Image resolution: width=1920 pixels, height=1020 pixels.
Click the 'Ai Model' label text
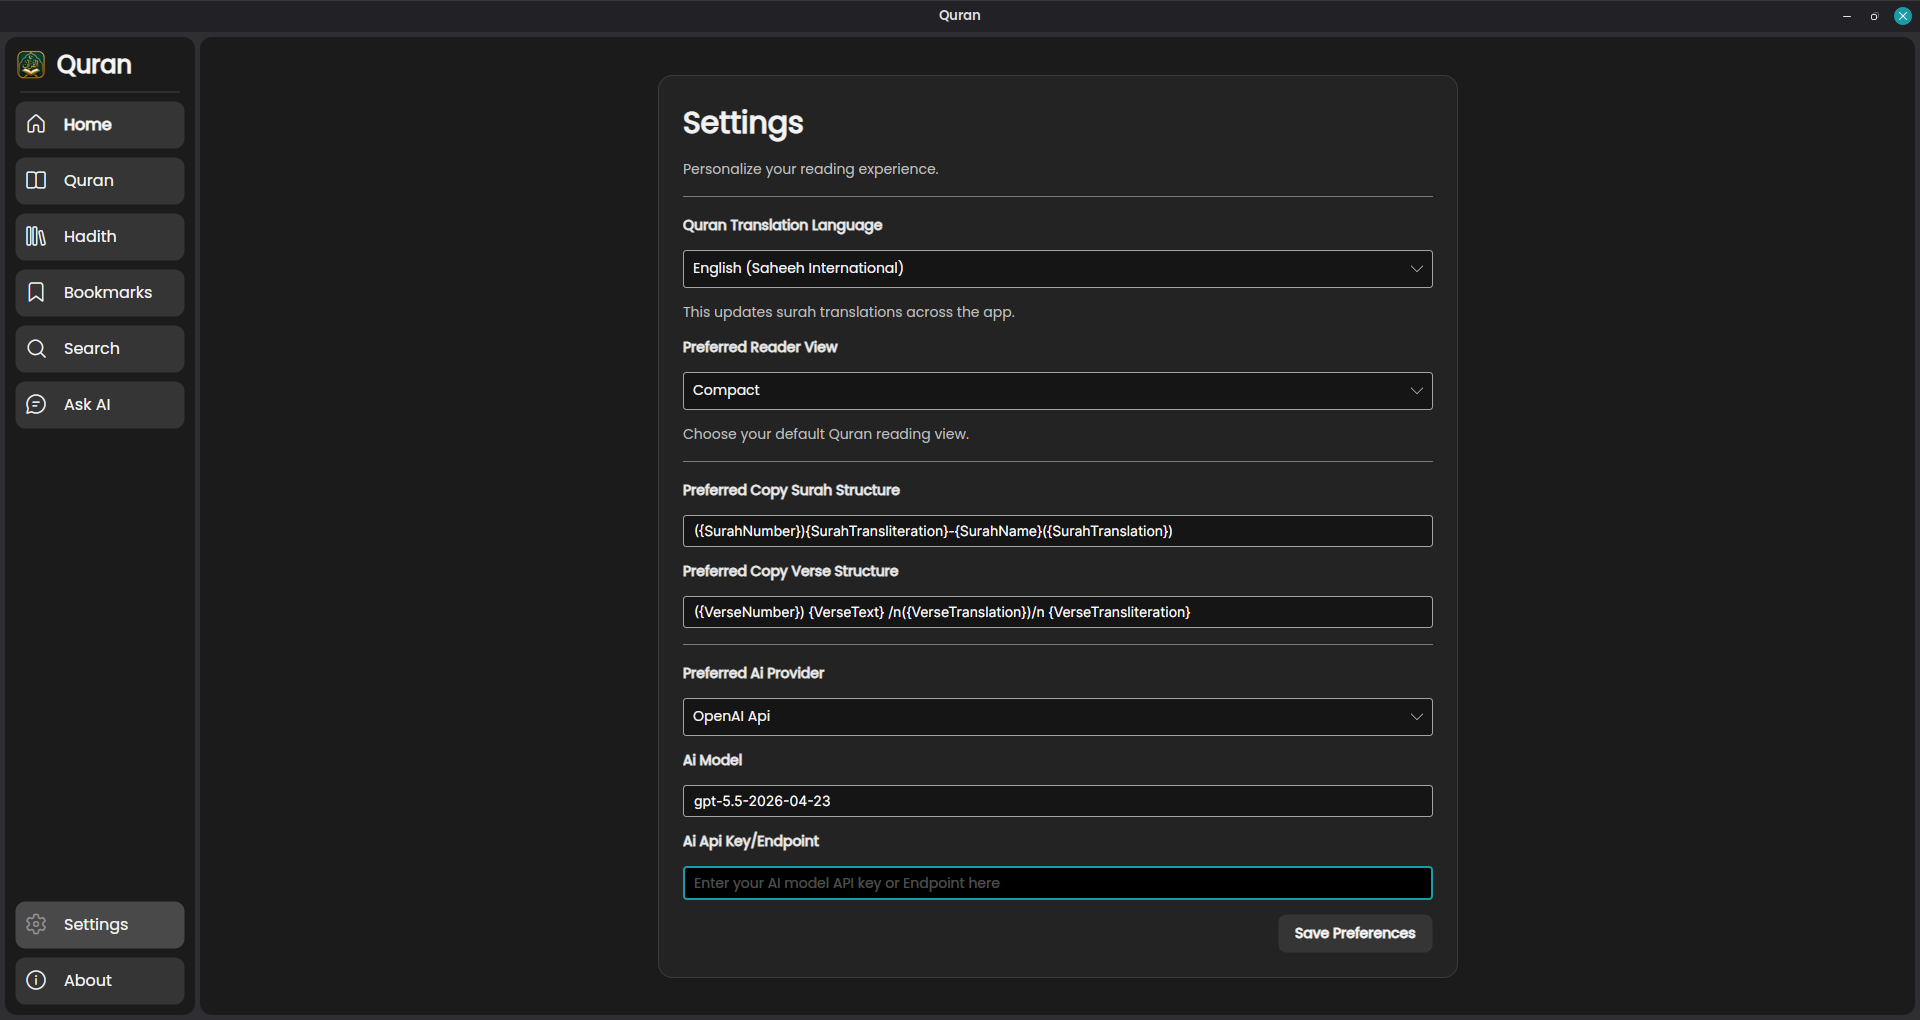pos(712,760)
